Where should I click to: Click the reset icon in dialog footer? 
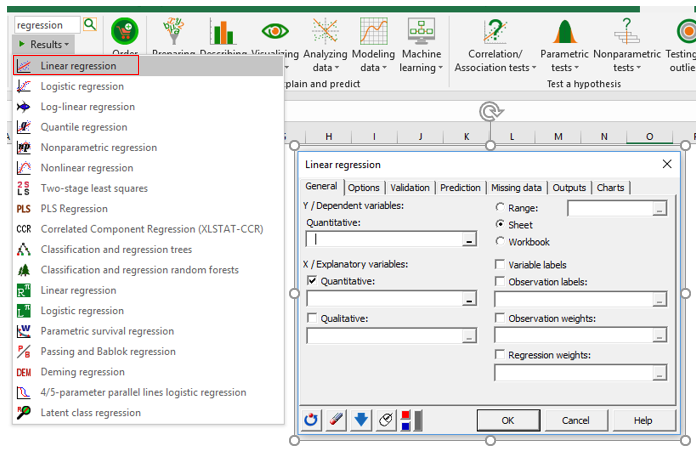tap(312, 420)
